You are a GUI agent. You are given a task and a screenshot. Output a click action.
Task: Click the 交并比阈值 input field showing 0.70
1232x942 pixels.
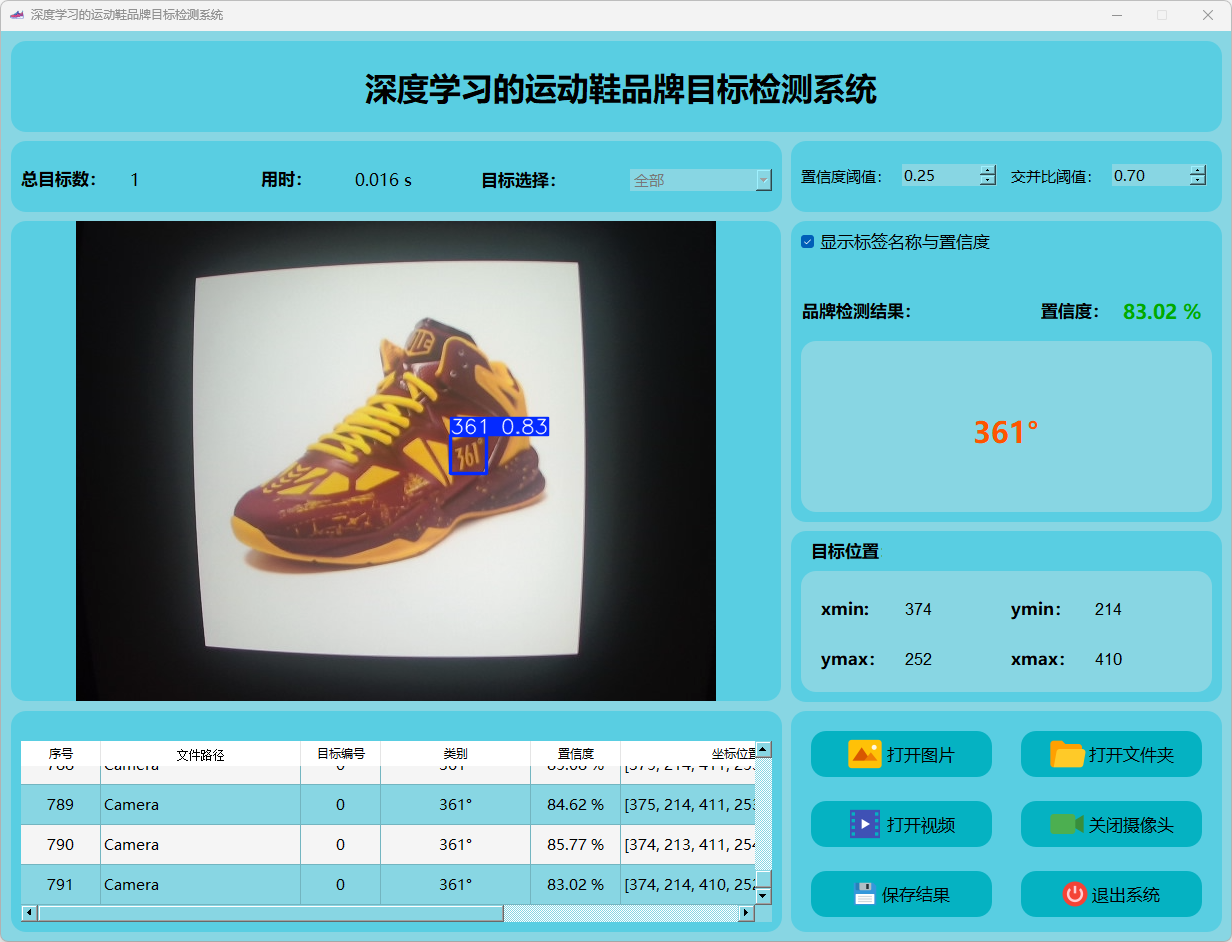tap(1150, 176)
